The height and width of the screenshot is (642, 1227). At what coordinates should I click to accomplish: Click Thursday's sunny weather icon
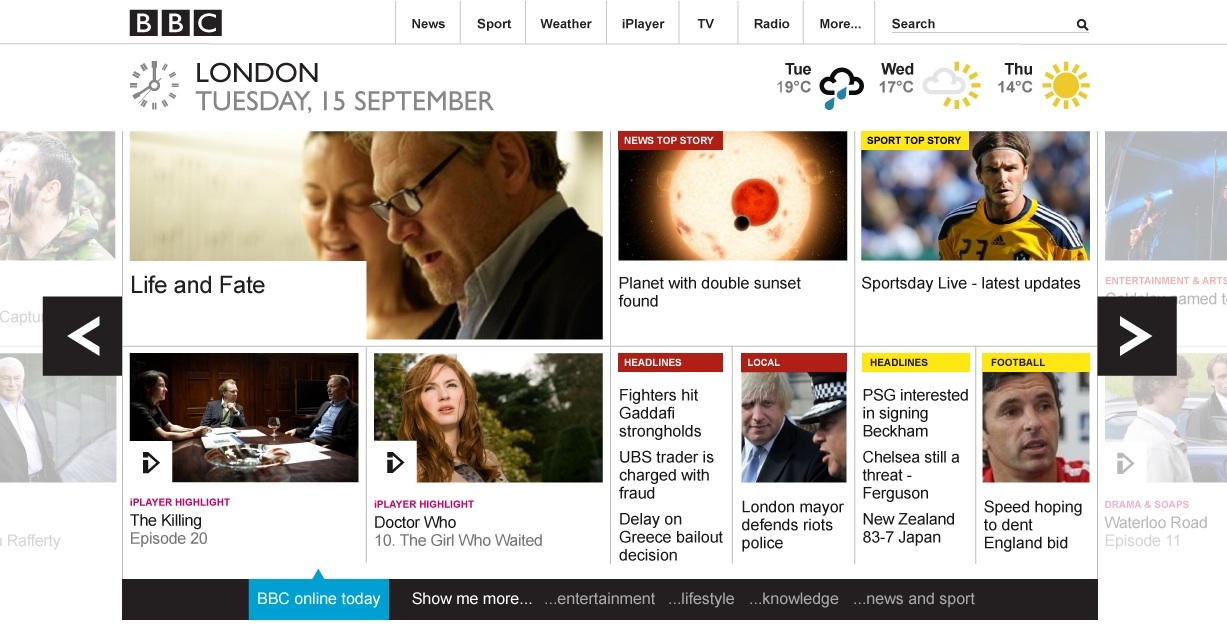click(1066, 85)
